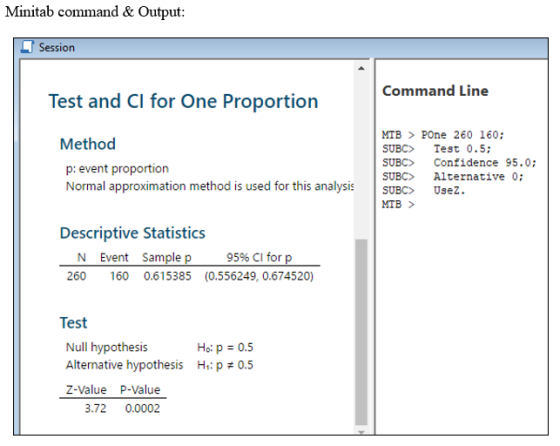
Task: Click the scrollbar thumb in the Session output
Action: (361, 332)
